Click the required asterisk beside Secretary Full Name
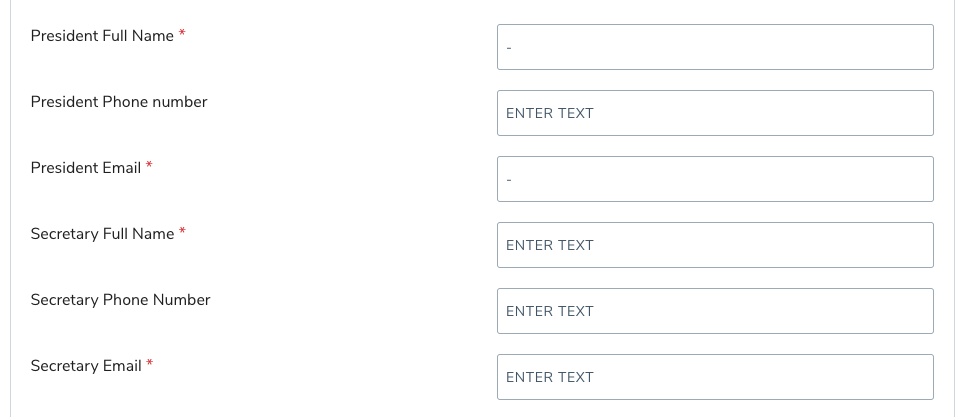This screenshot has height=417, width=969. point(182,233)
